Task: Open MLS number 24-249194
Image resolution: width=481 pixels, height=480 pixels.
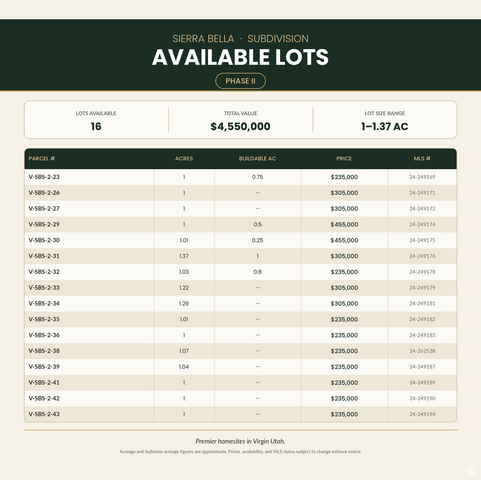Action: tap(422, 414)
